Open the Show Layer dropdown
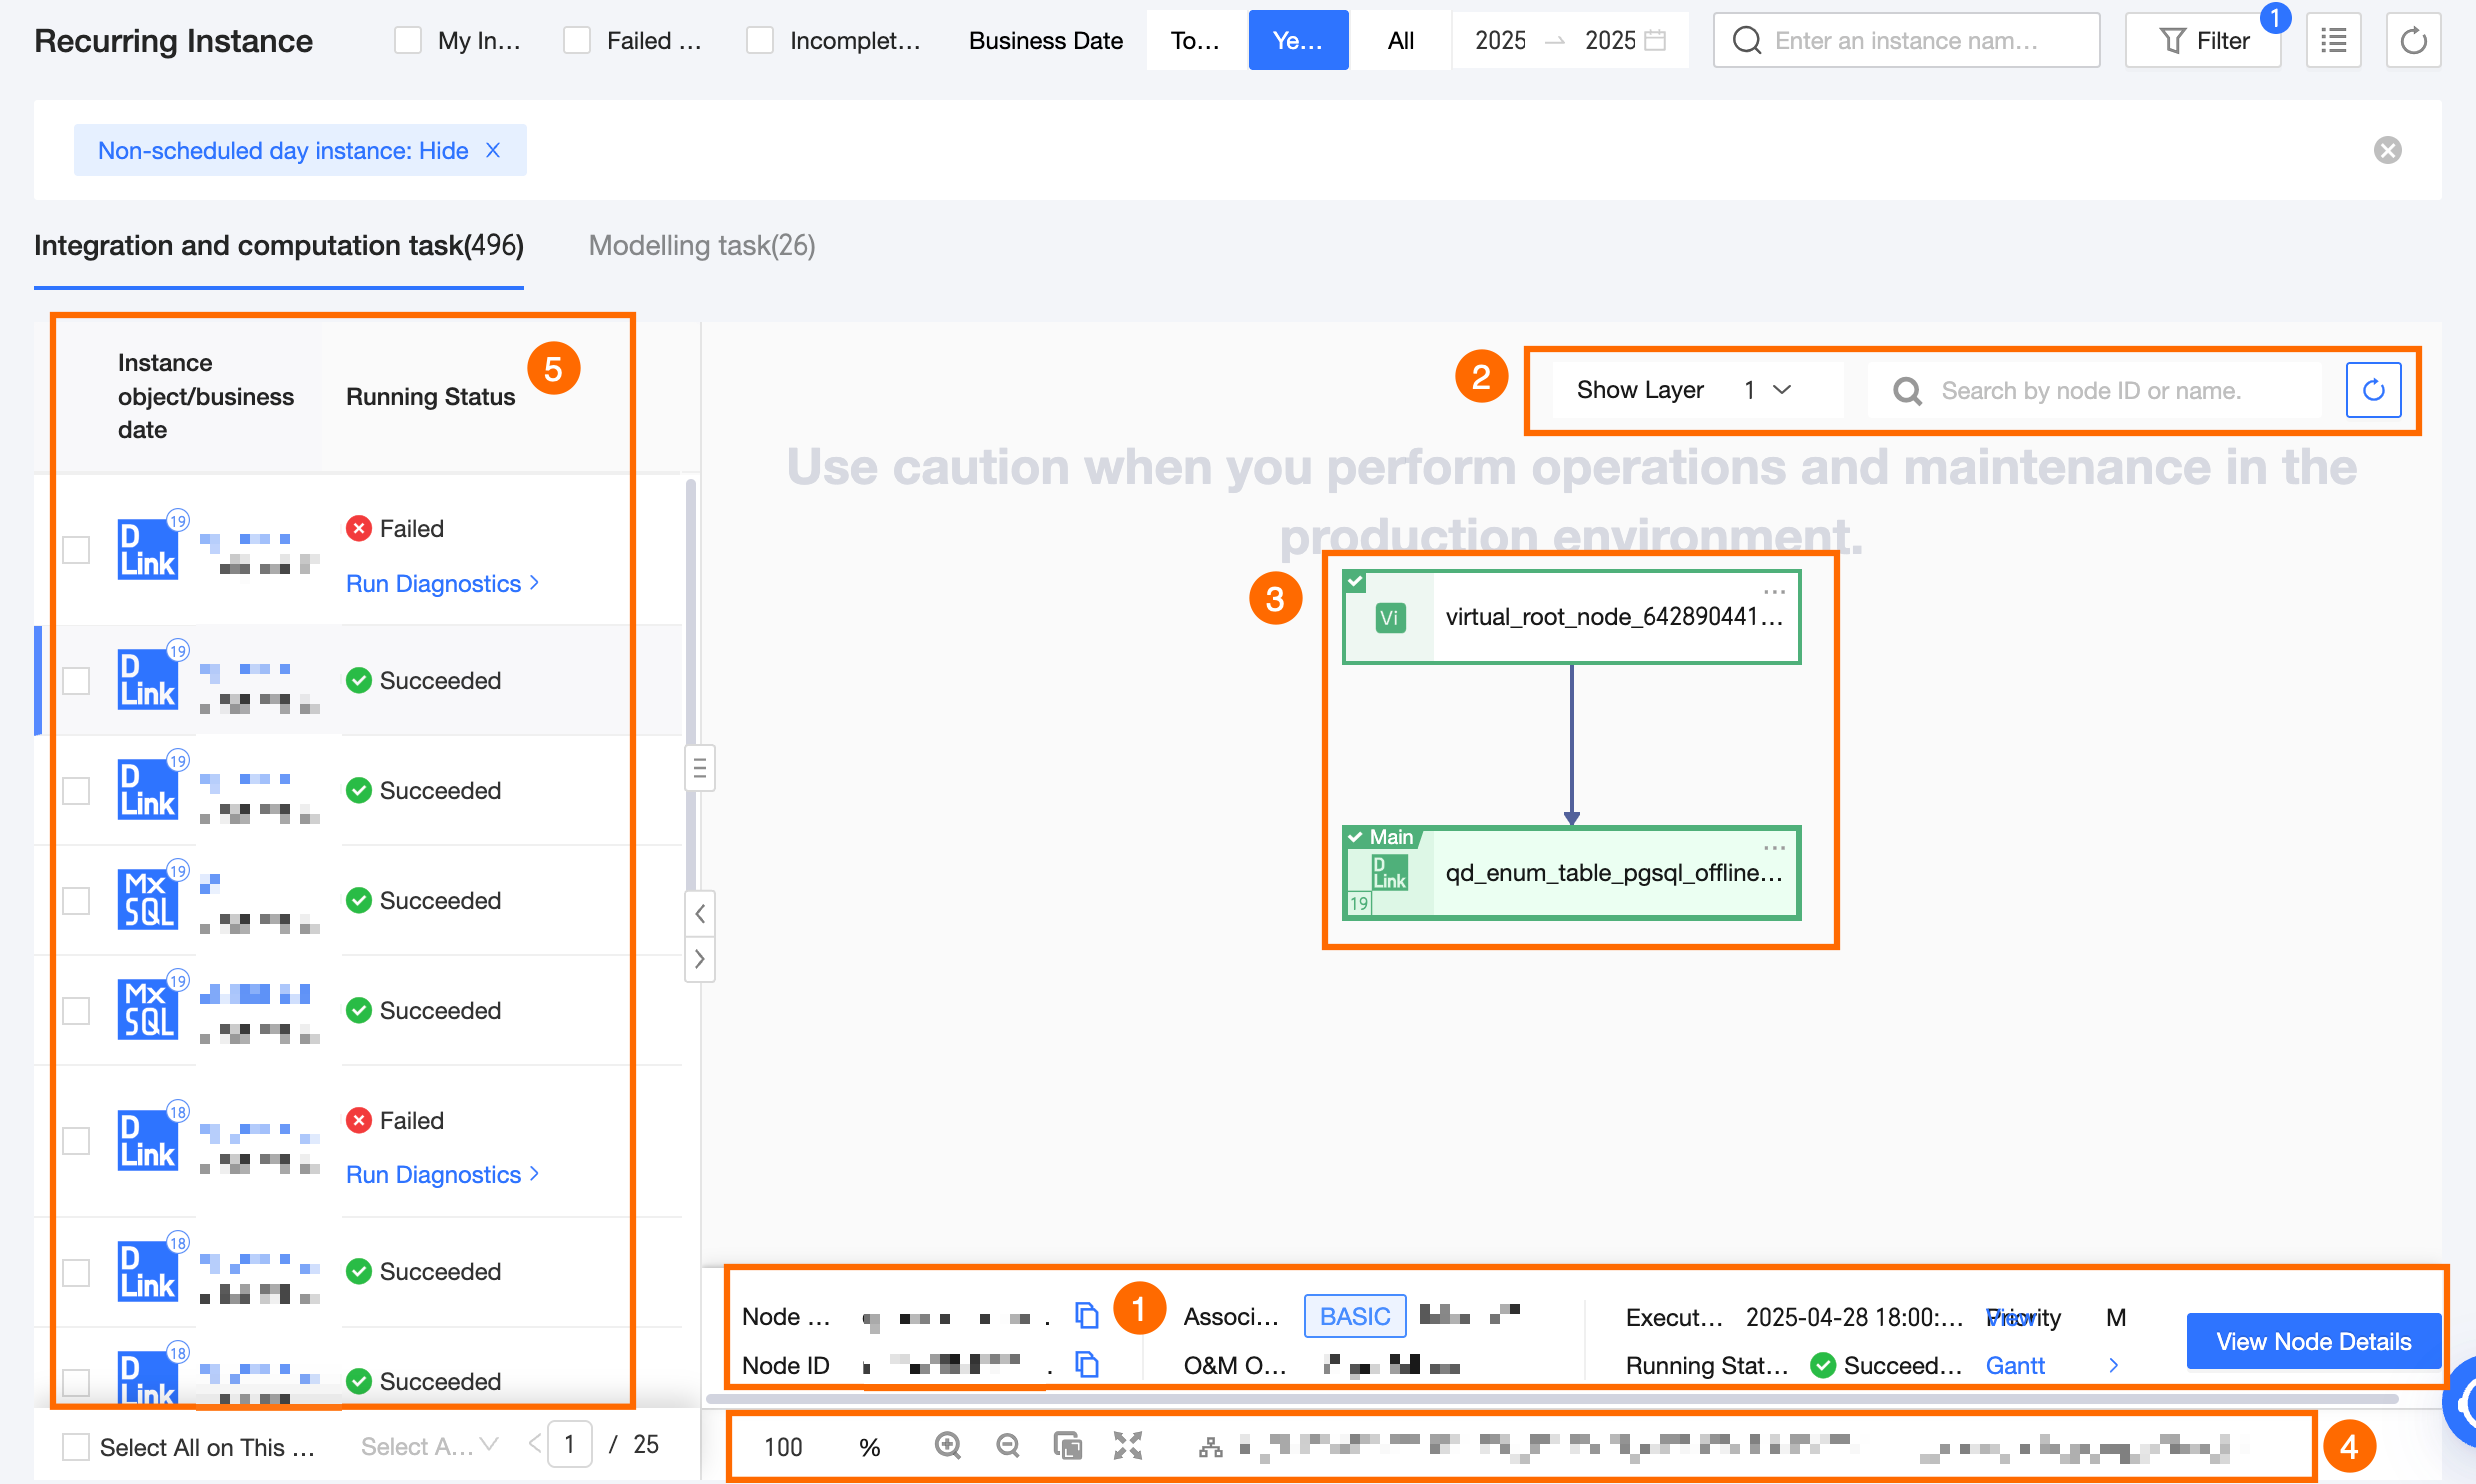 click(x=1767, y=390)
